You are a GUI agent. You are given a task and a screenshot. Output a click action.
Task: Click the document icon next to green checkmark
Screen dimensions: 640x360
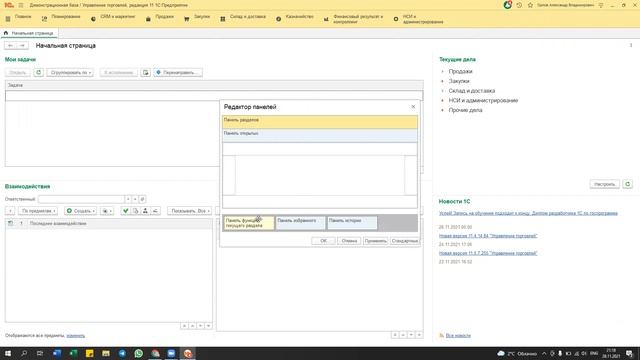(136, 211)
